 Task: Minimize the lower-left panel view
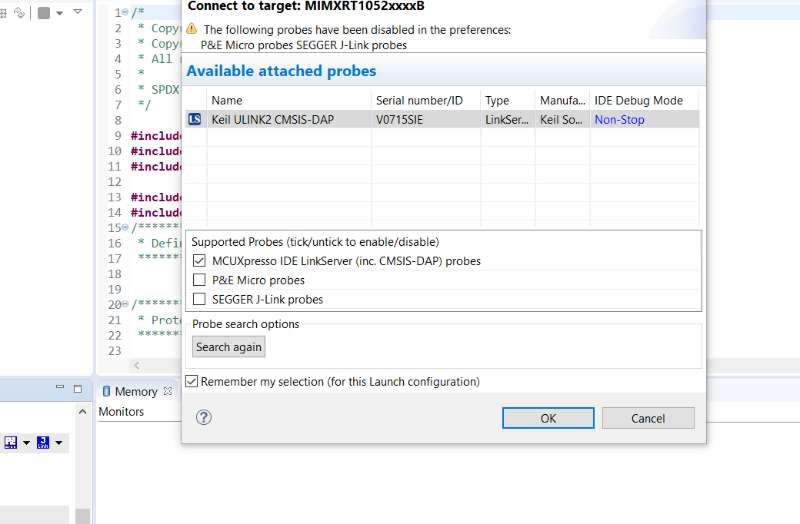58,389
